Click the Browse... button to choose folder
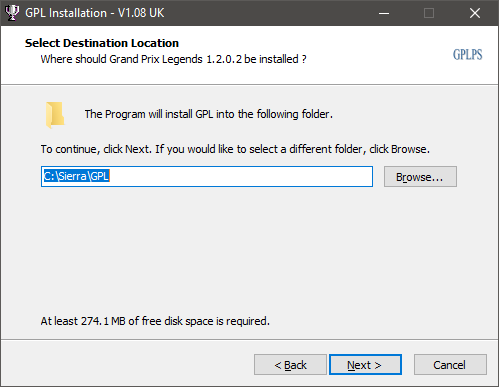499x387 pixels. tap(420, 177)
